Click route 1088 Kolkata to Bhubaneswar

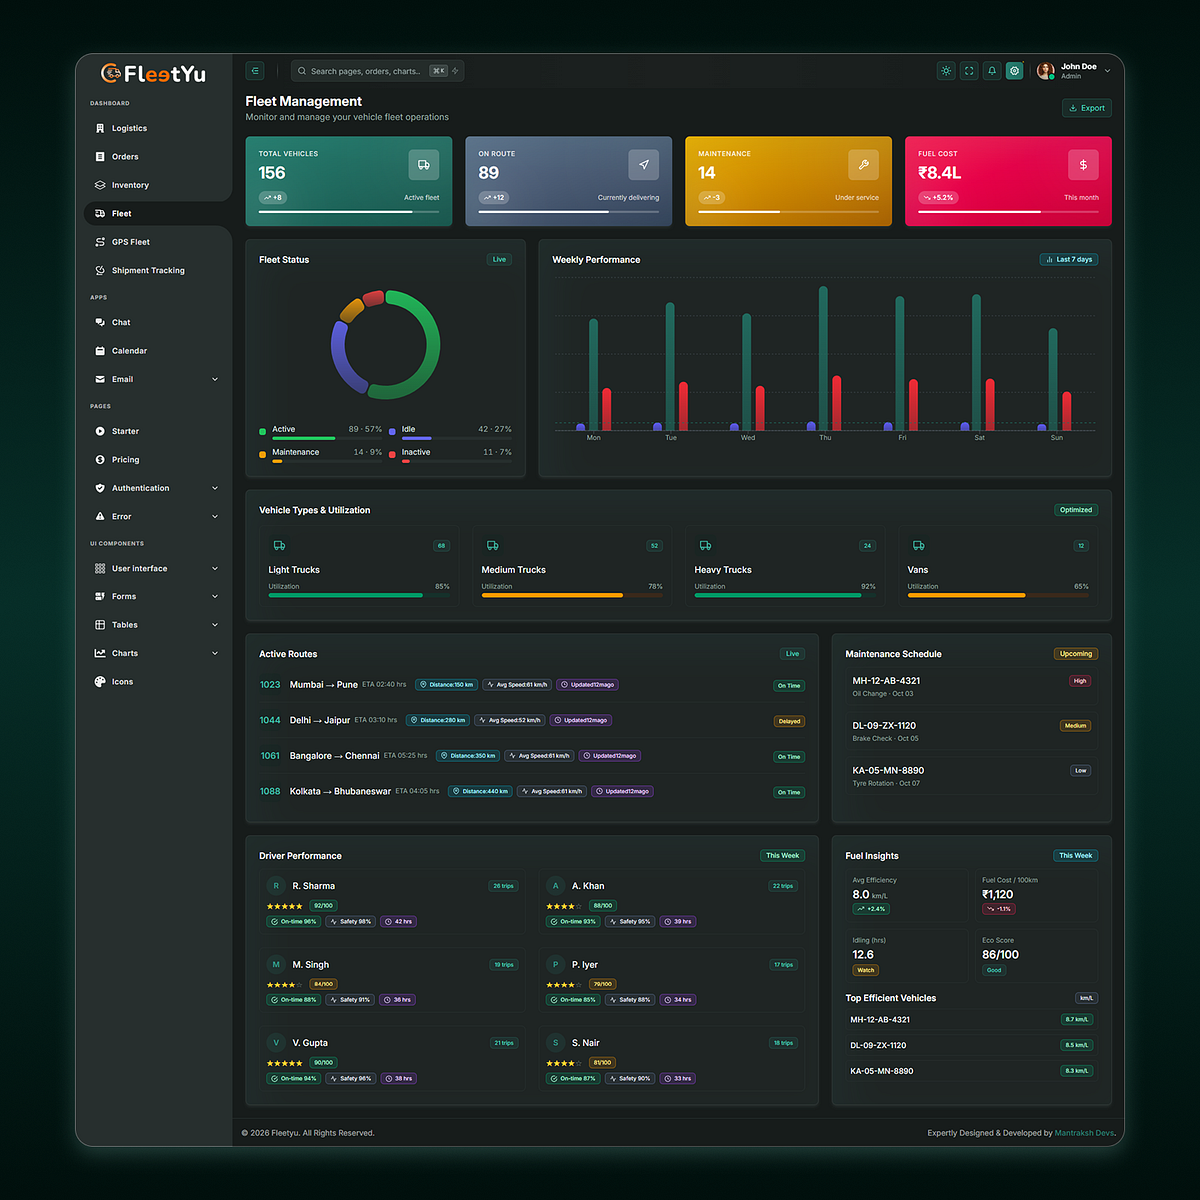pos(532,791)
